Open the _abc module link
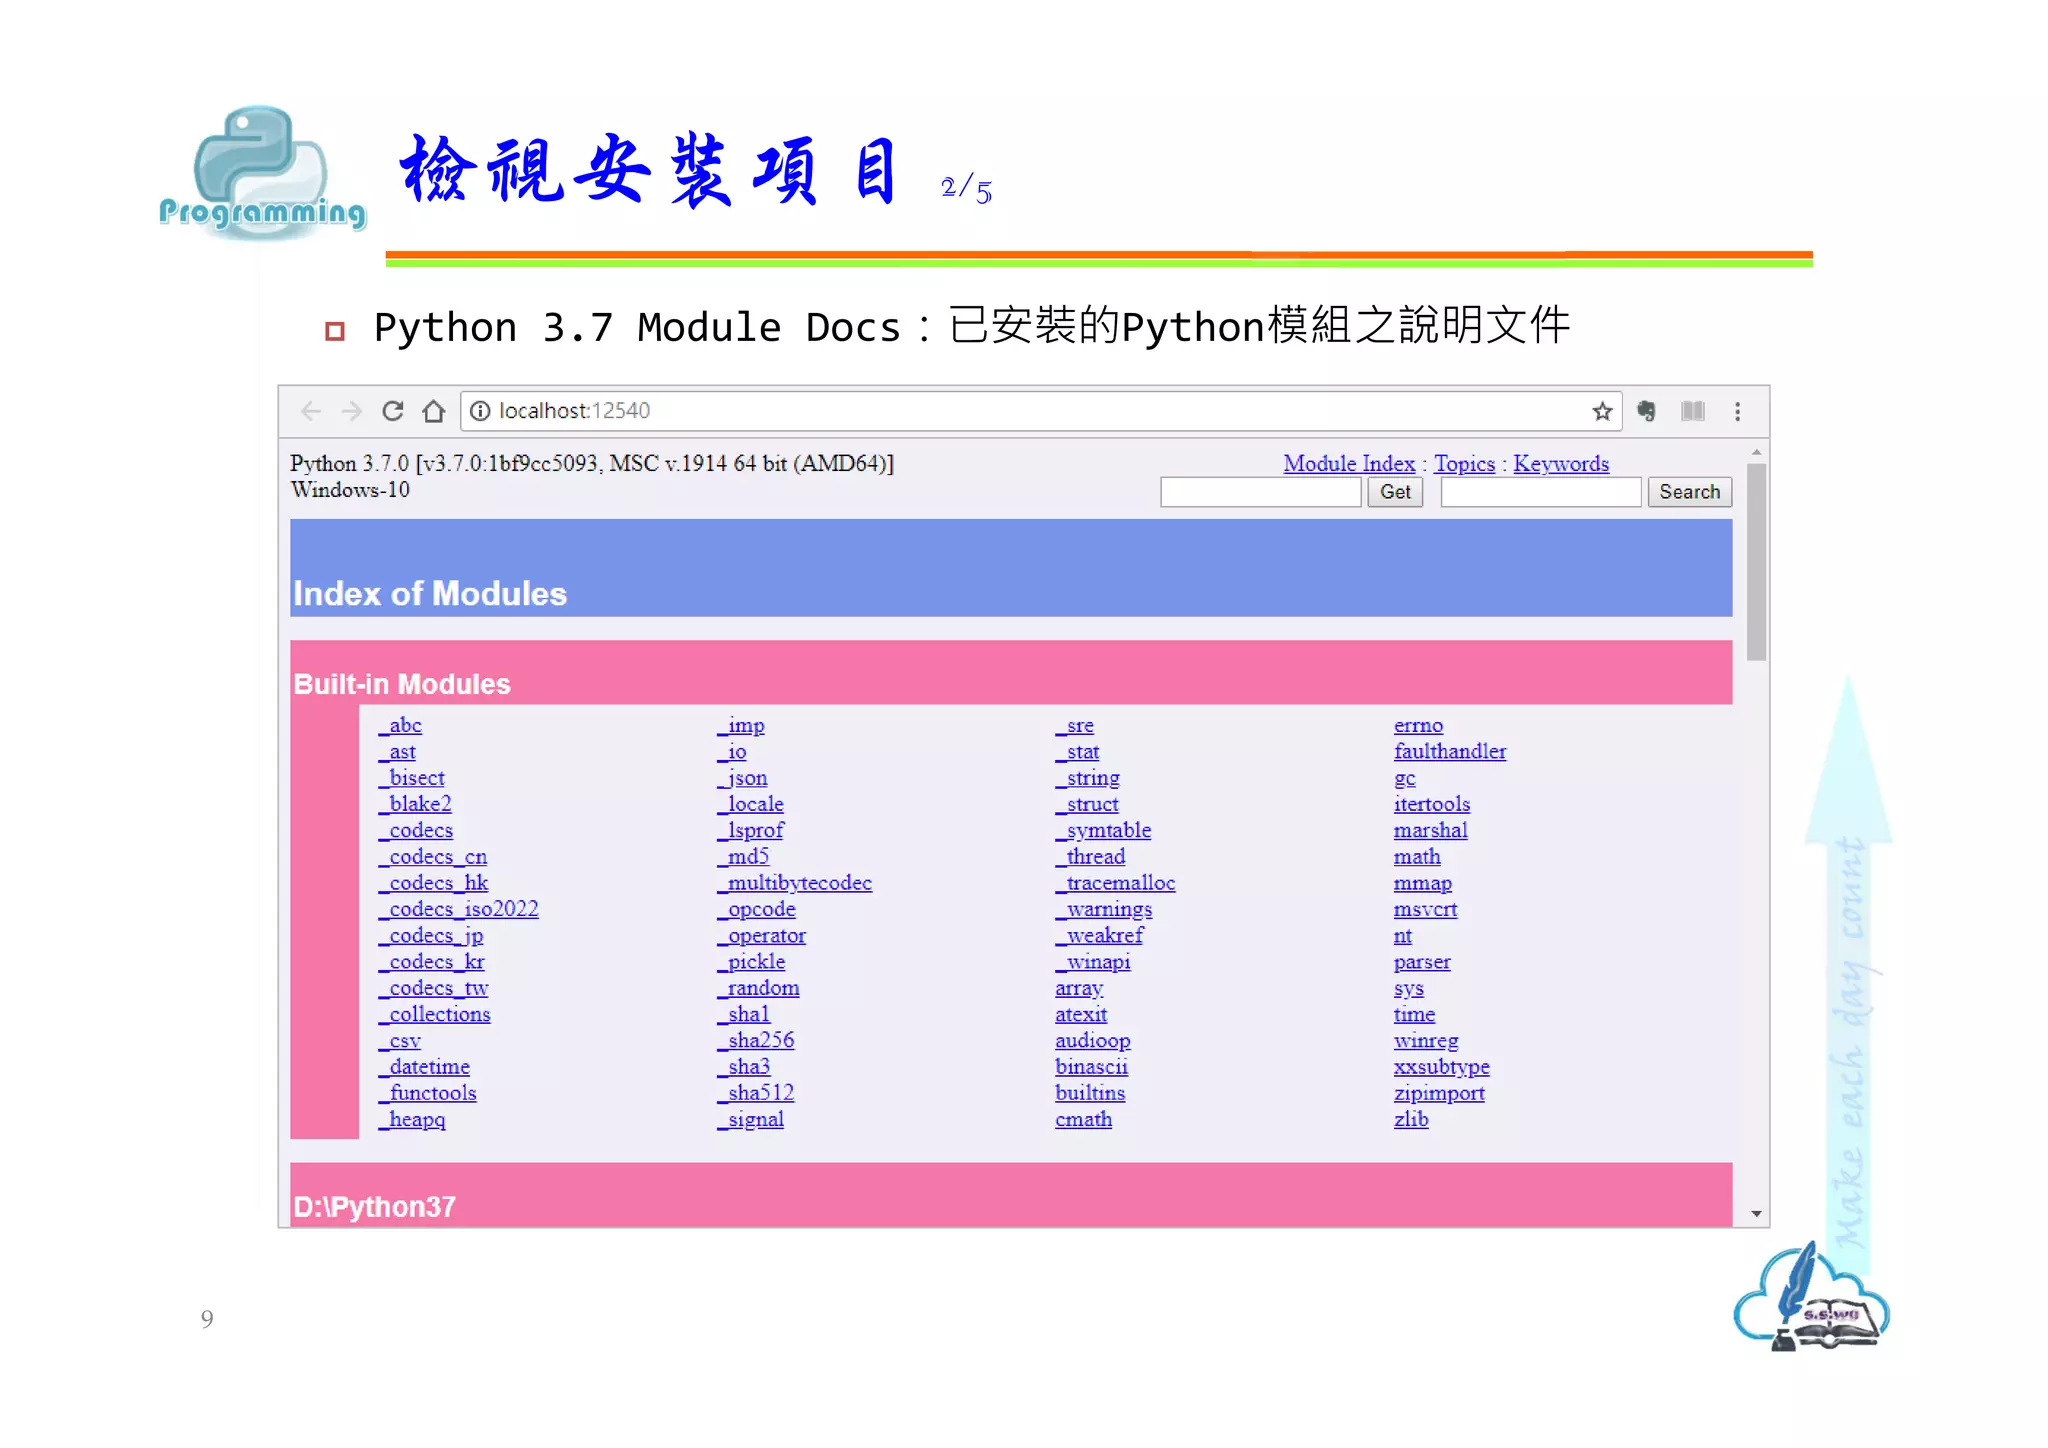 click(400, 726)
